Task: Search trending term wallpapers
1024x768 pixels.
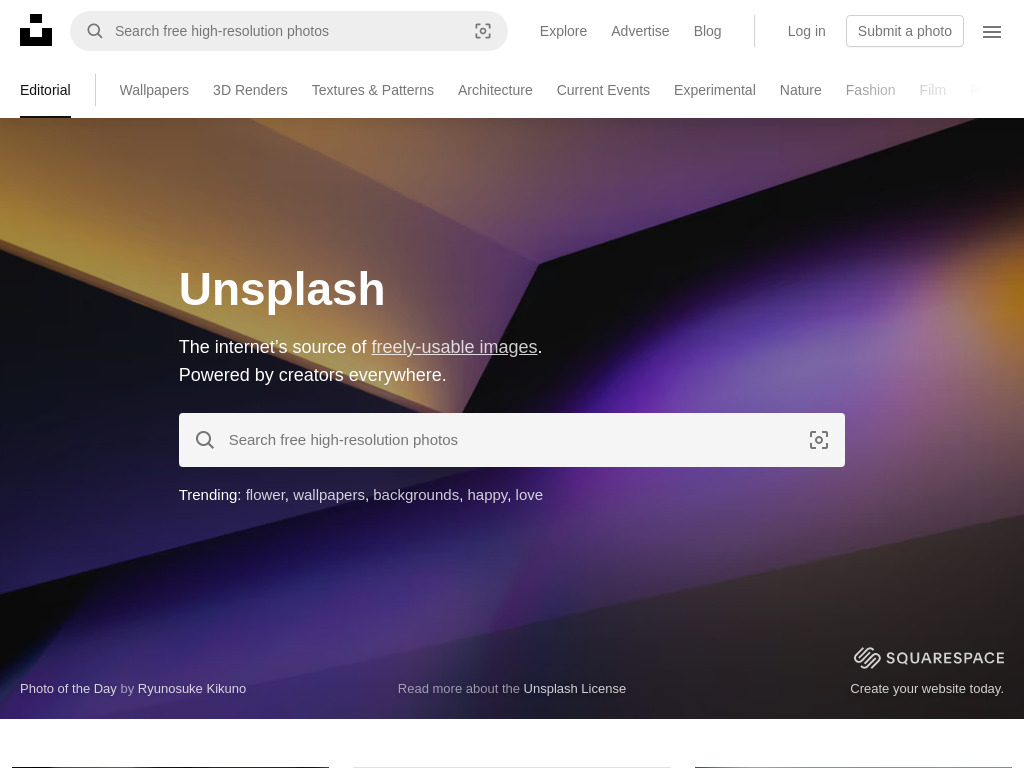Action: tap(328, 495)
